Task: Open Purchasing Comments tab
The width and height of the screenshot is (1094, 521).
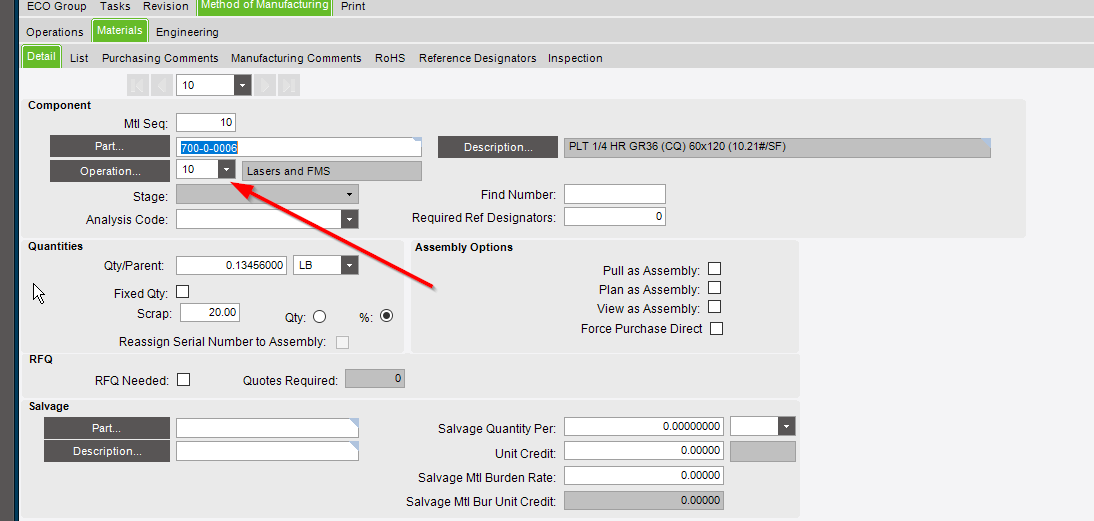Action: (160, 59)
